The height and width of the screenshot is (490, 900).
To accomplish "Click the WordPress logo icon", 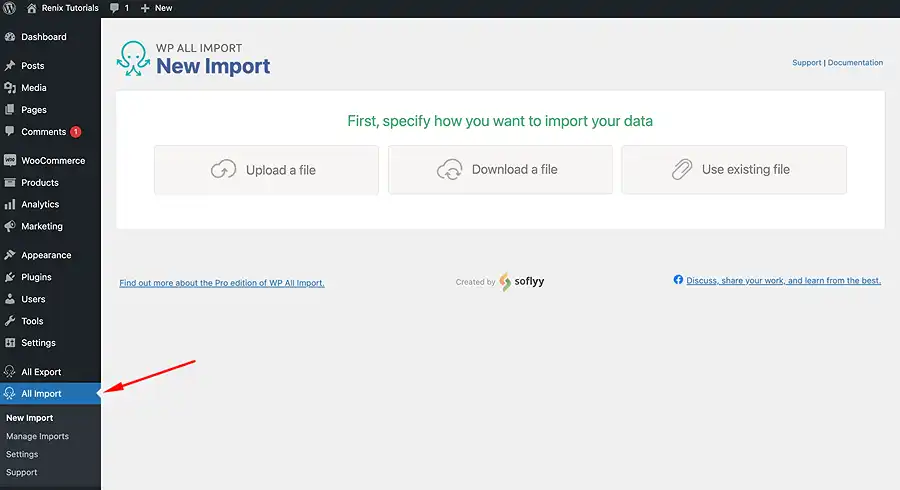I will (9, 8).
